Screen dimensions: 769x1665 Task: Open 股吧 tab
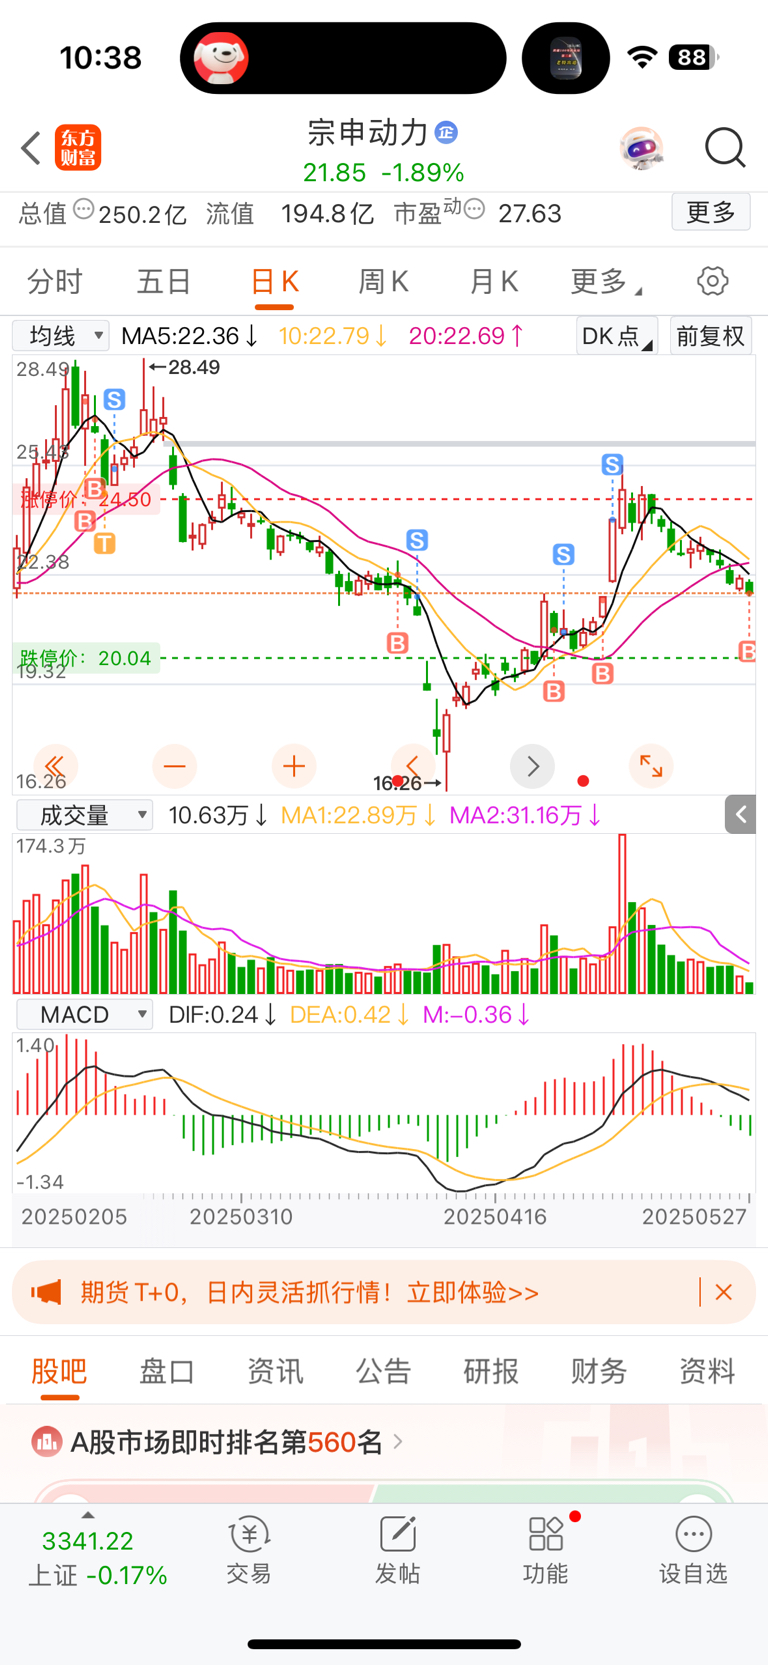tap(59, 1371)
